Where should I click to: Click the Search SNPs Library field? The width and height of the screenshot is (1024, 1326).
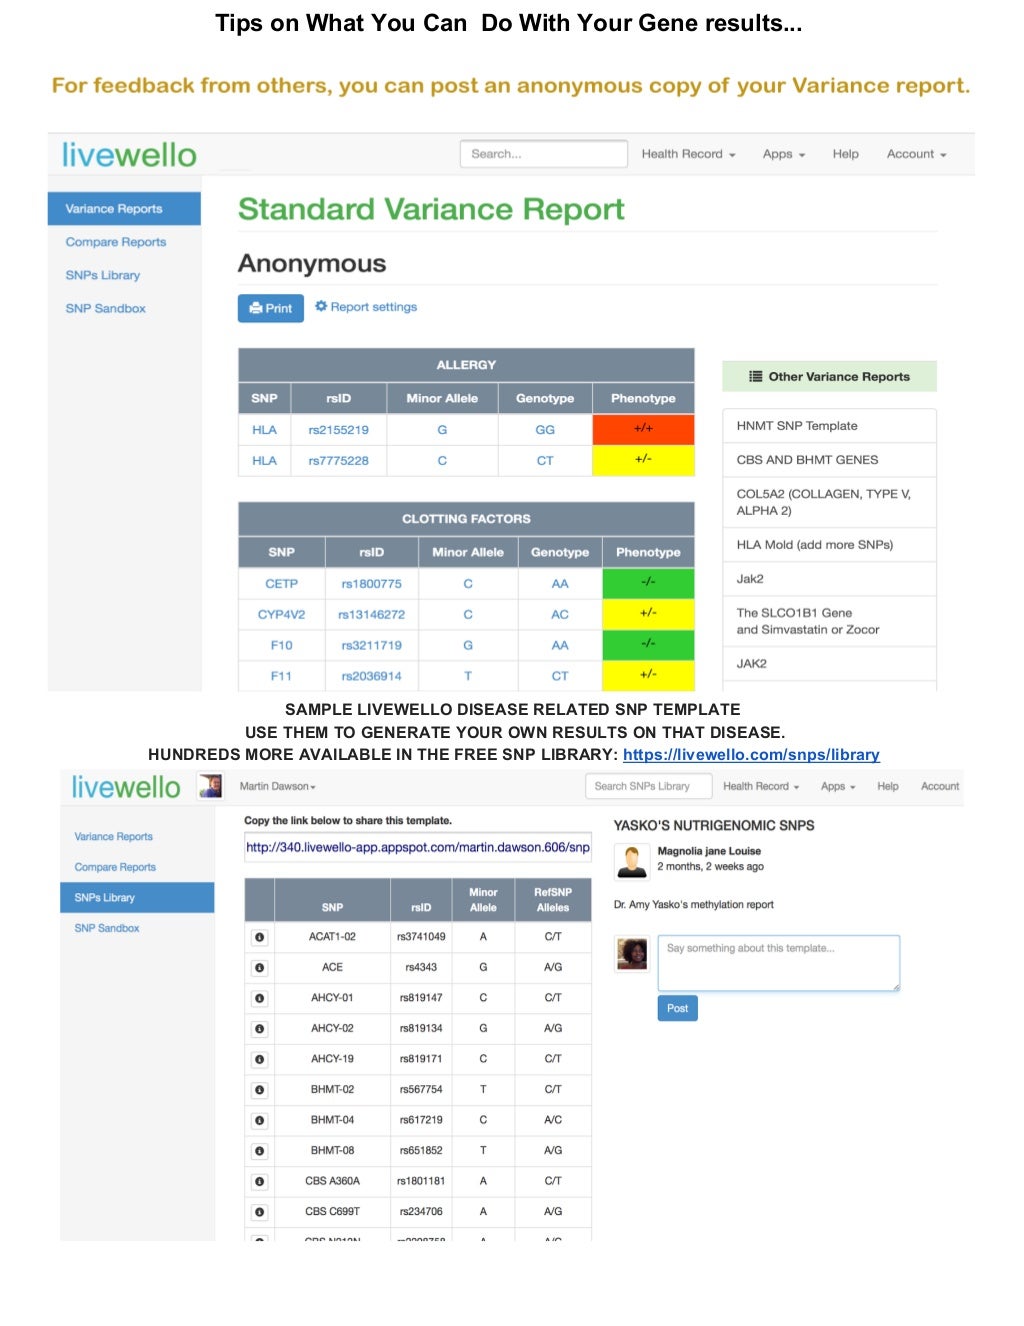pos(648,786)
